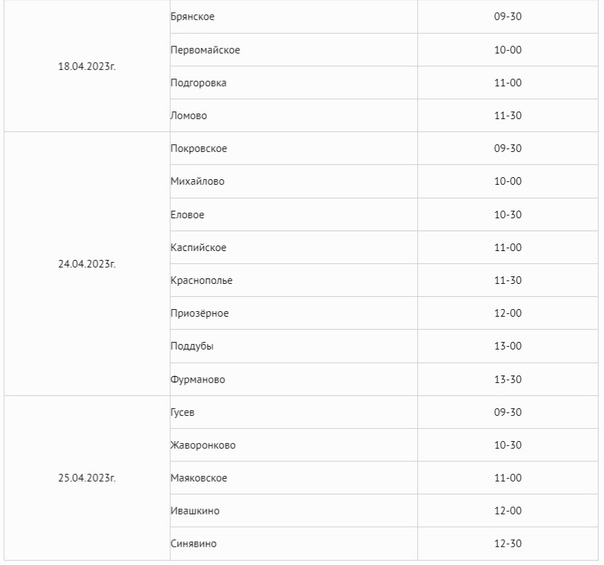
Task: Select the Покровское cell
Action: point(199,149)
